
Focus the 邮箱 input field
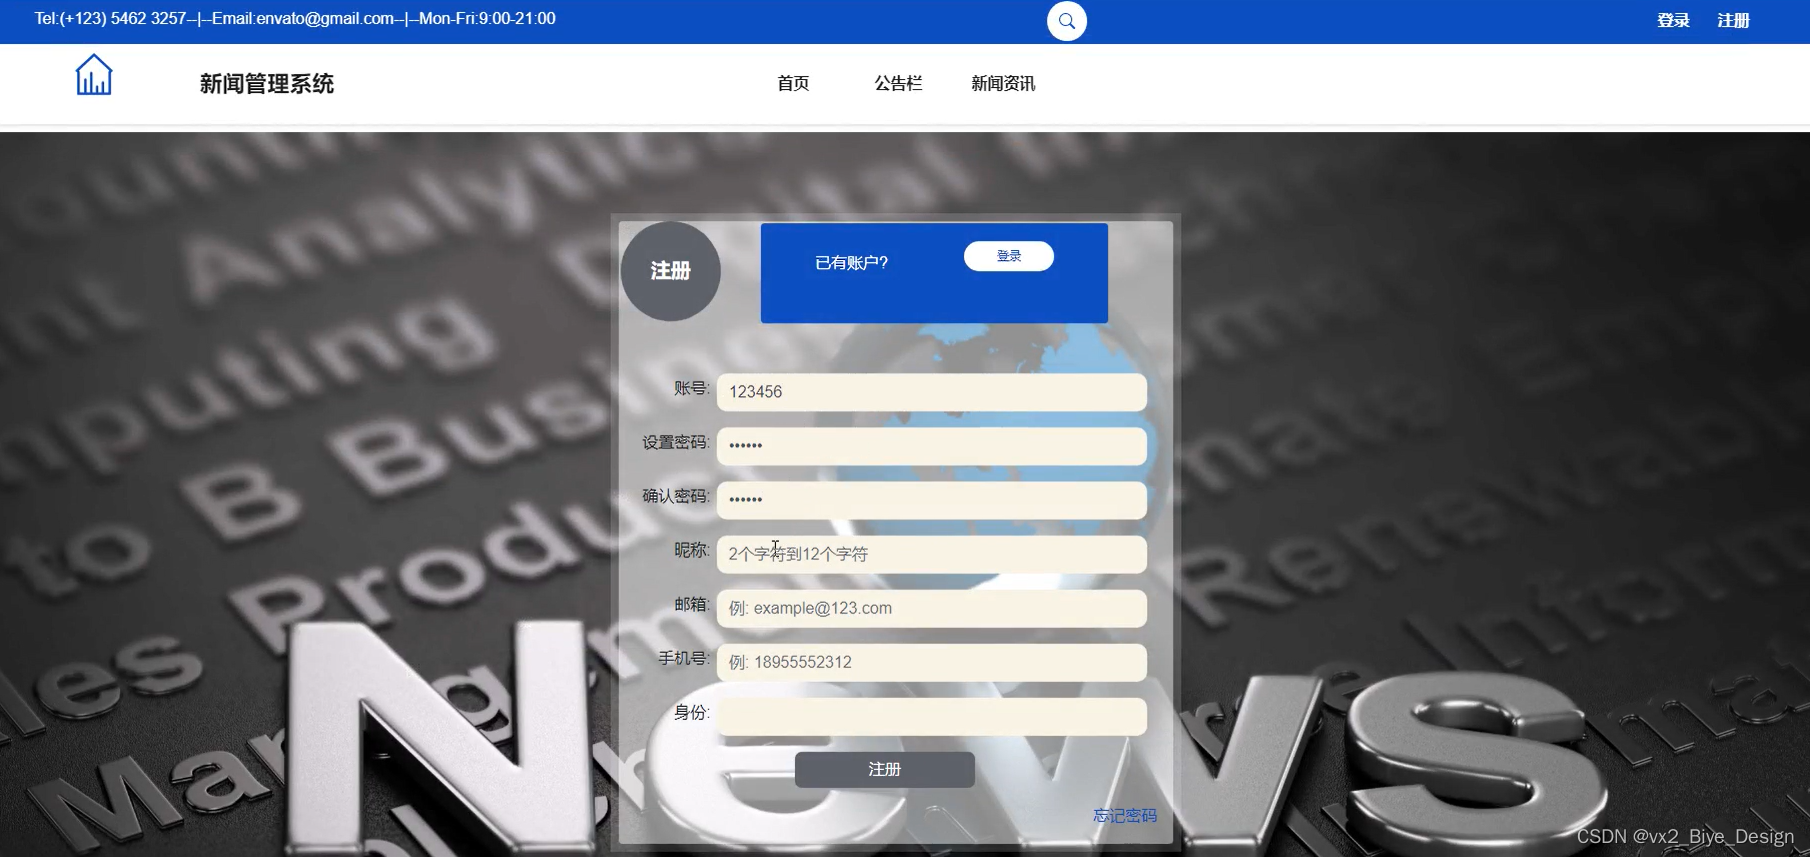click(932, 608)
